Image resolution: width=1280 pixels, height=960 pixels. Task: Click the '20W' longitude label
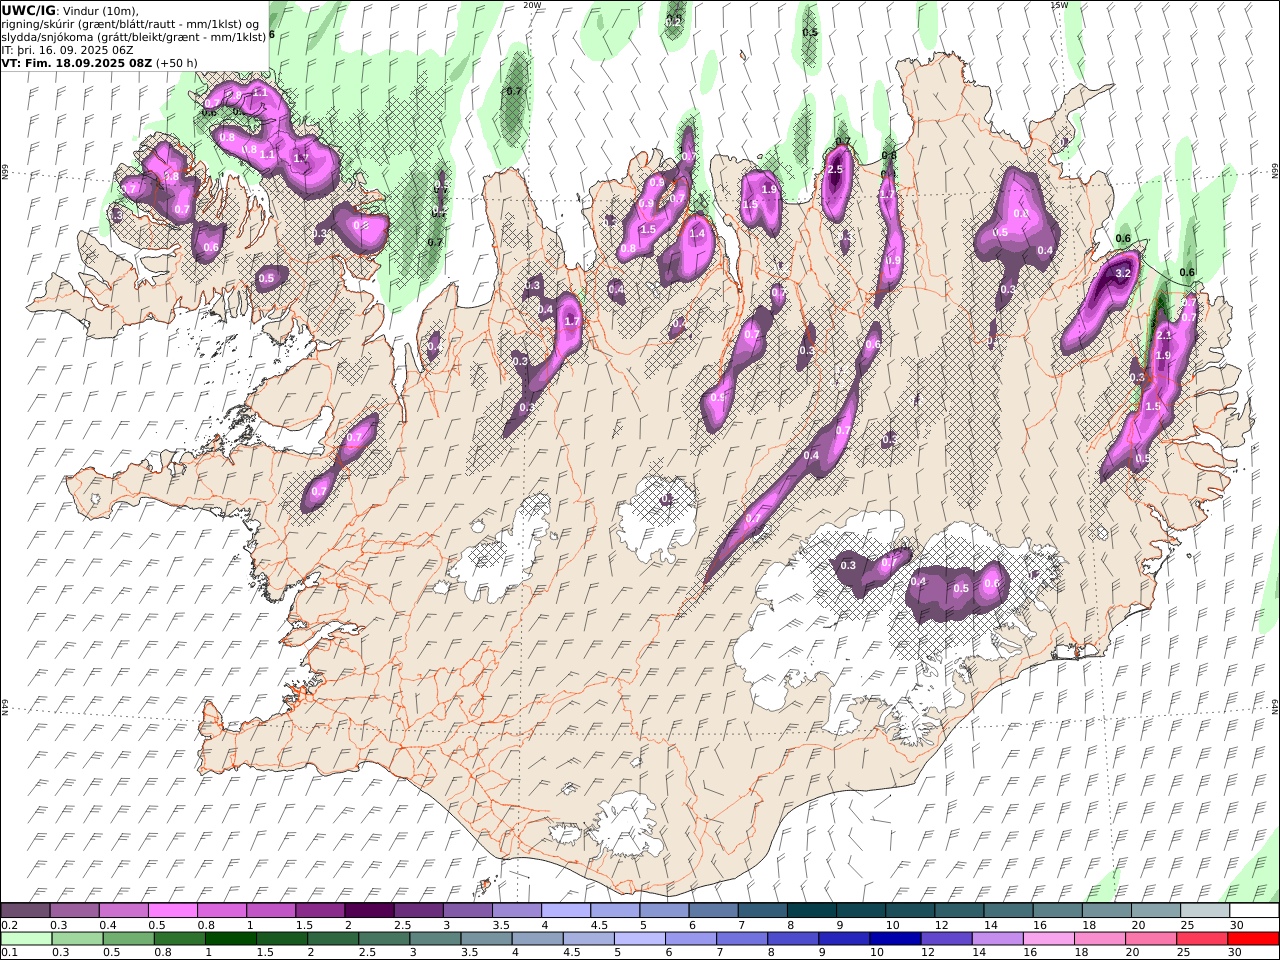533,5
